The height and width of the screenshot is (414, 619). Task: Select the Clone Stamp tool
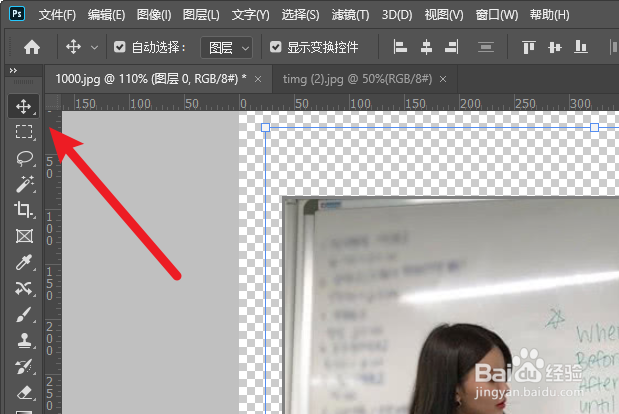[x=24, y=341]
